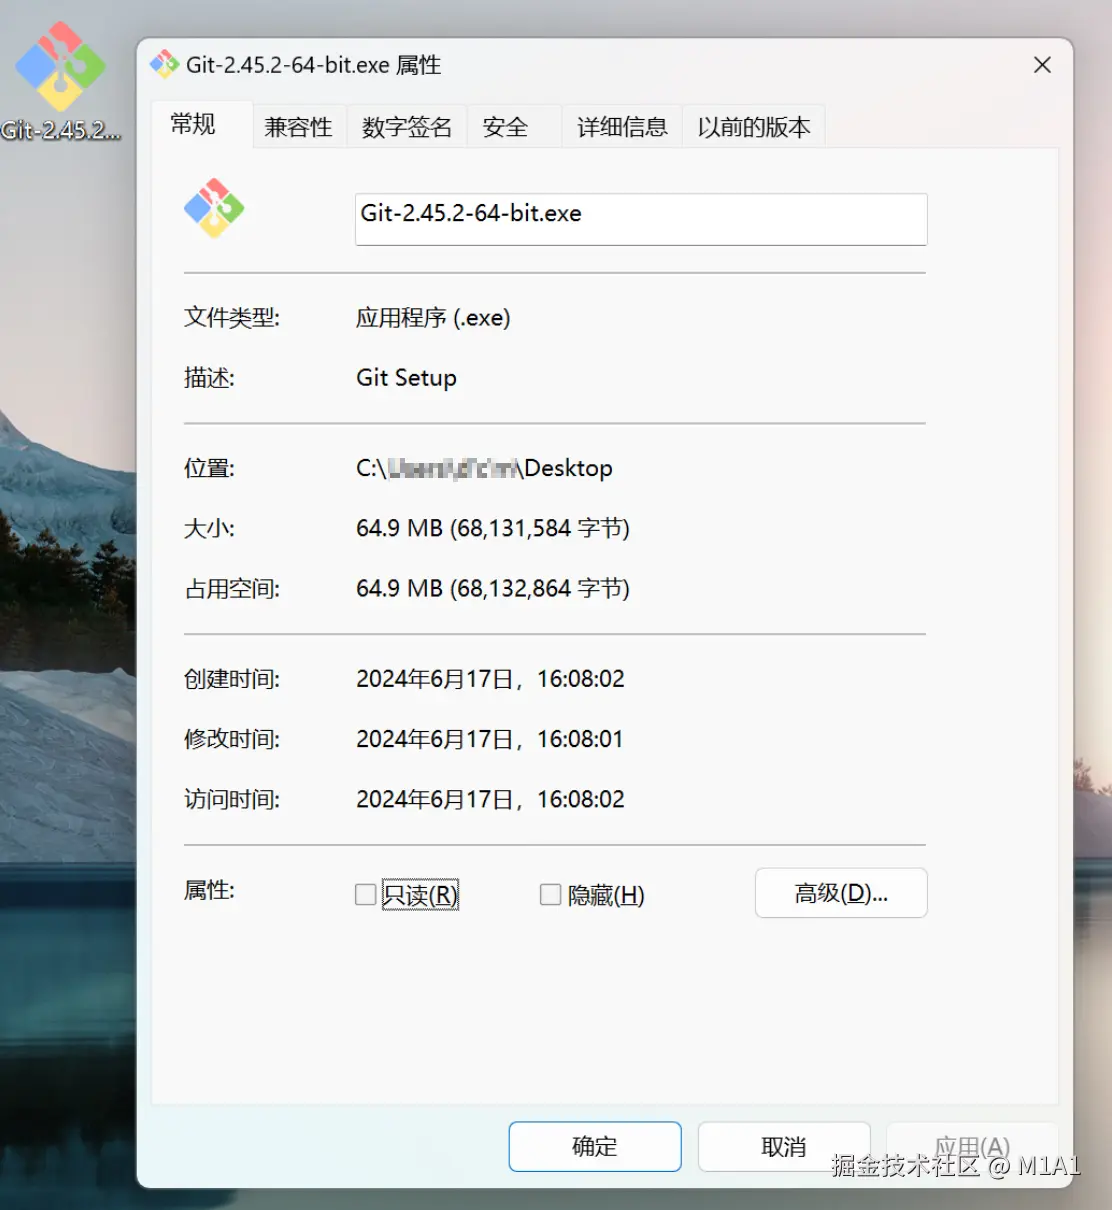
Task: Click the file type value 应用程序 (.exe)
Action: pyautogui.click(x=433, y=318)
